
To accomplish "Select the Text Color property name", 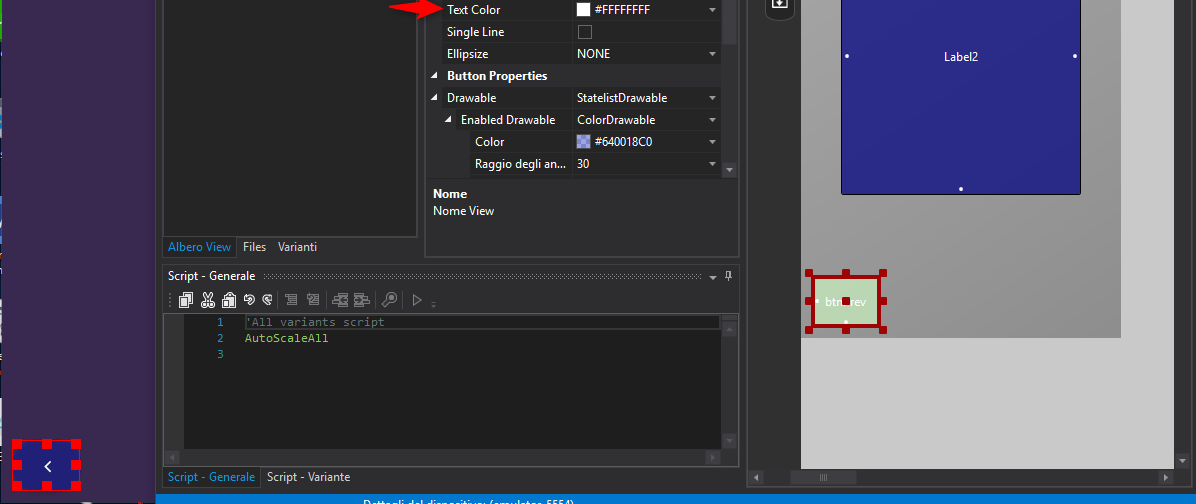I will (474, 10).
